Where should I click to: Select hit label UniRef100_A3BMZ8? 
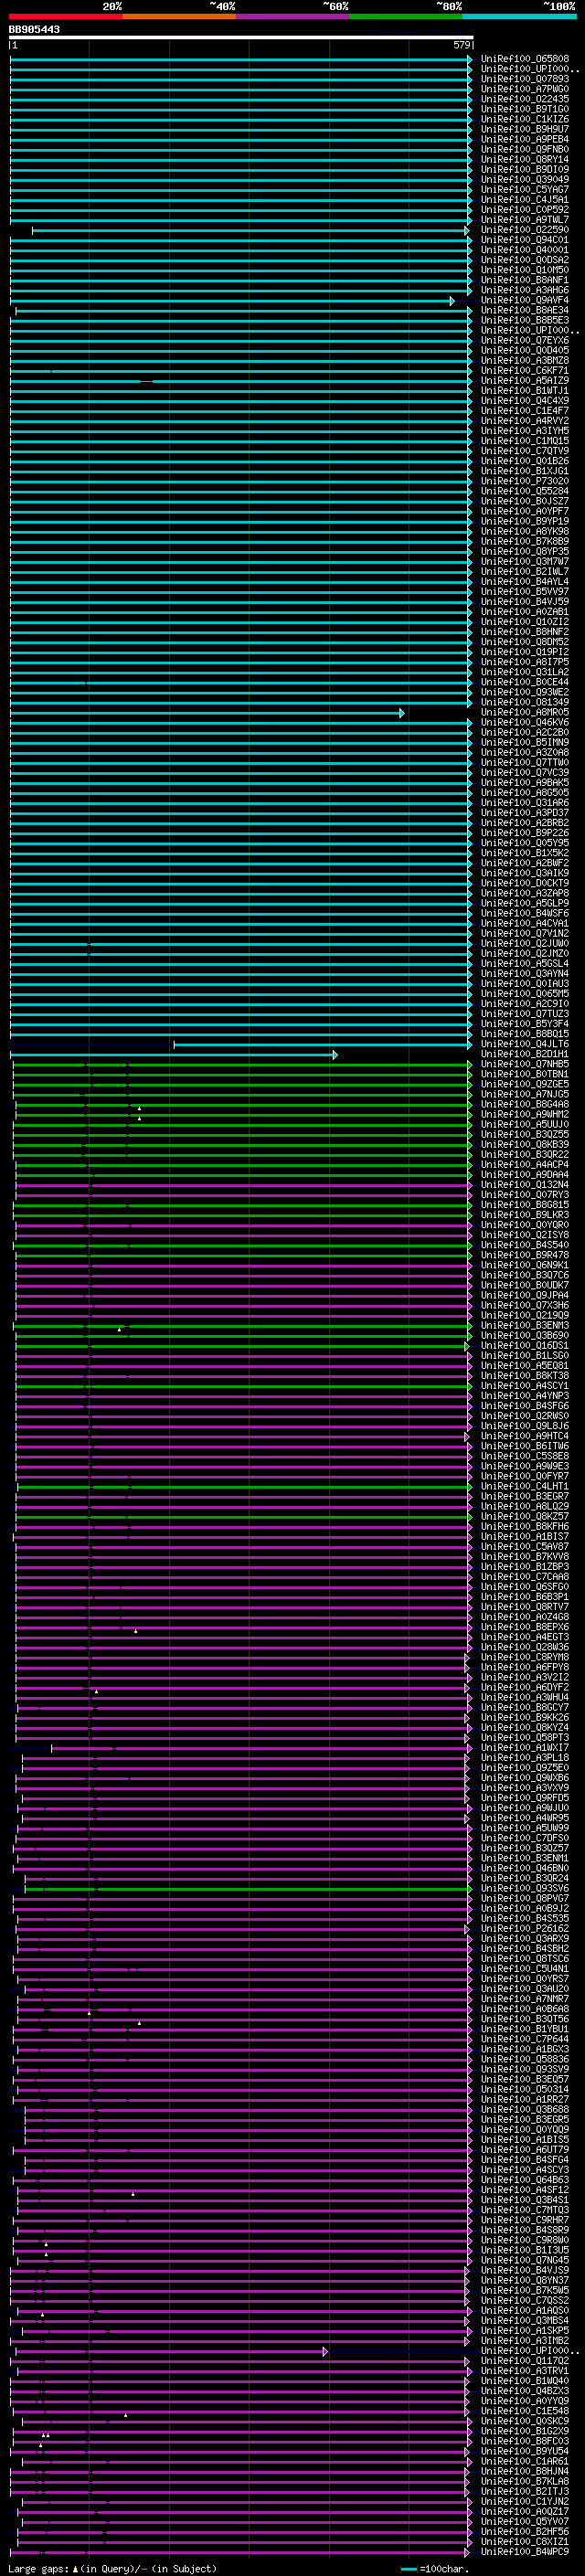pos(525,360)
